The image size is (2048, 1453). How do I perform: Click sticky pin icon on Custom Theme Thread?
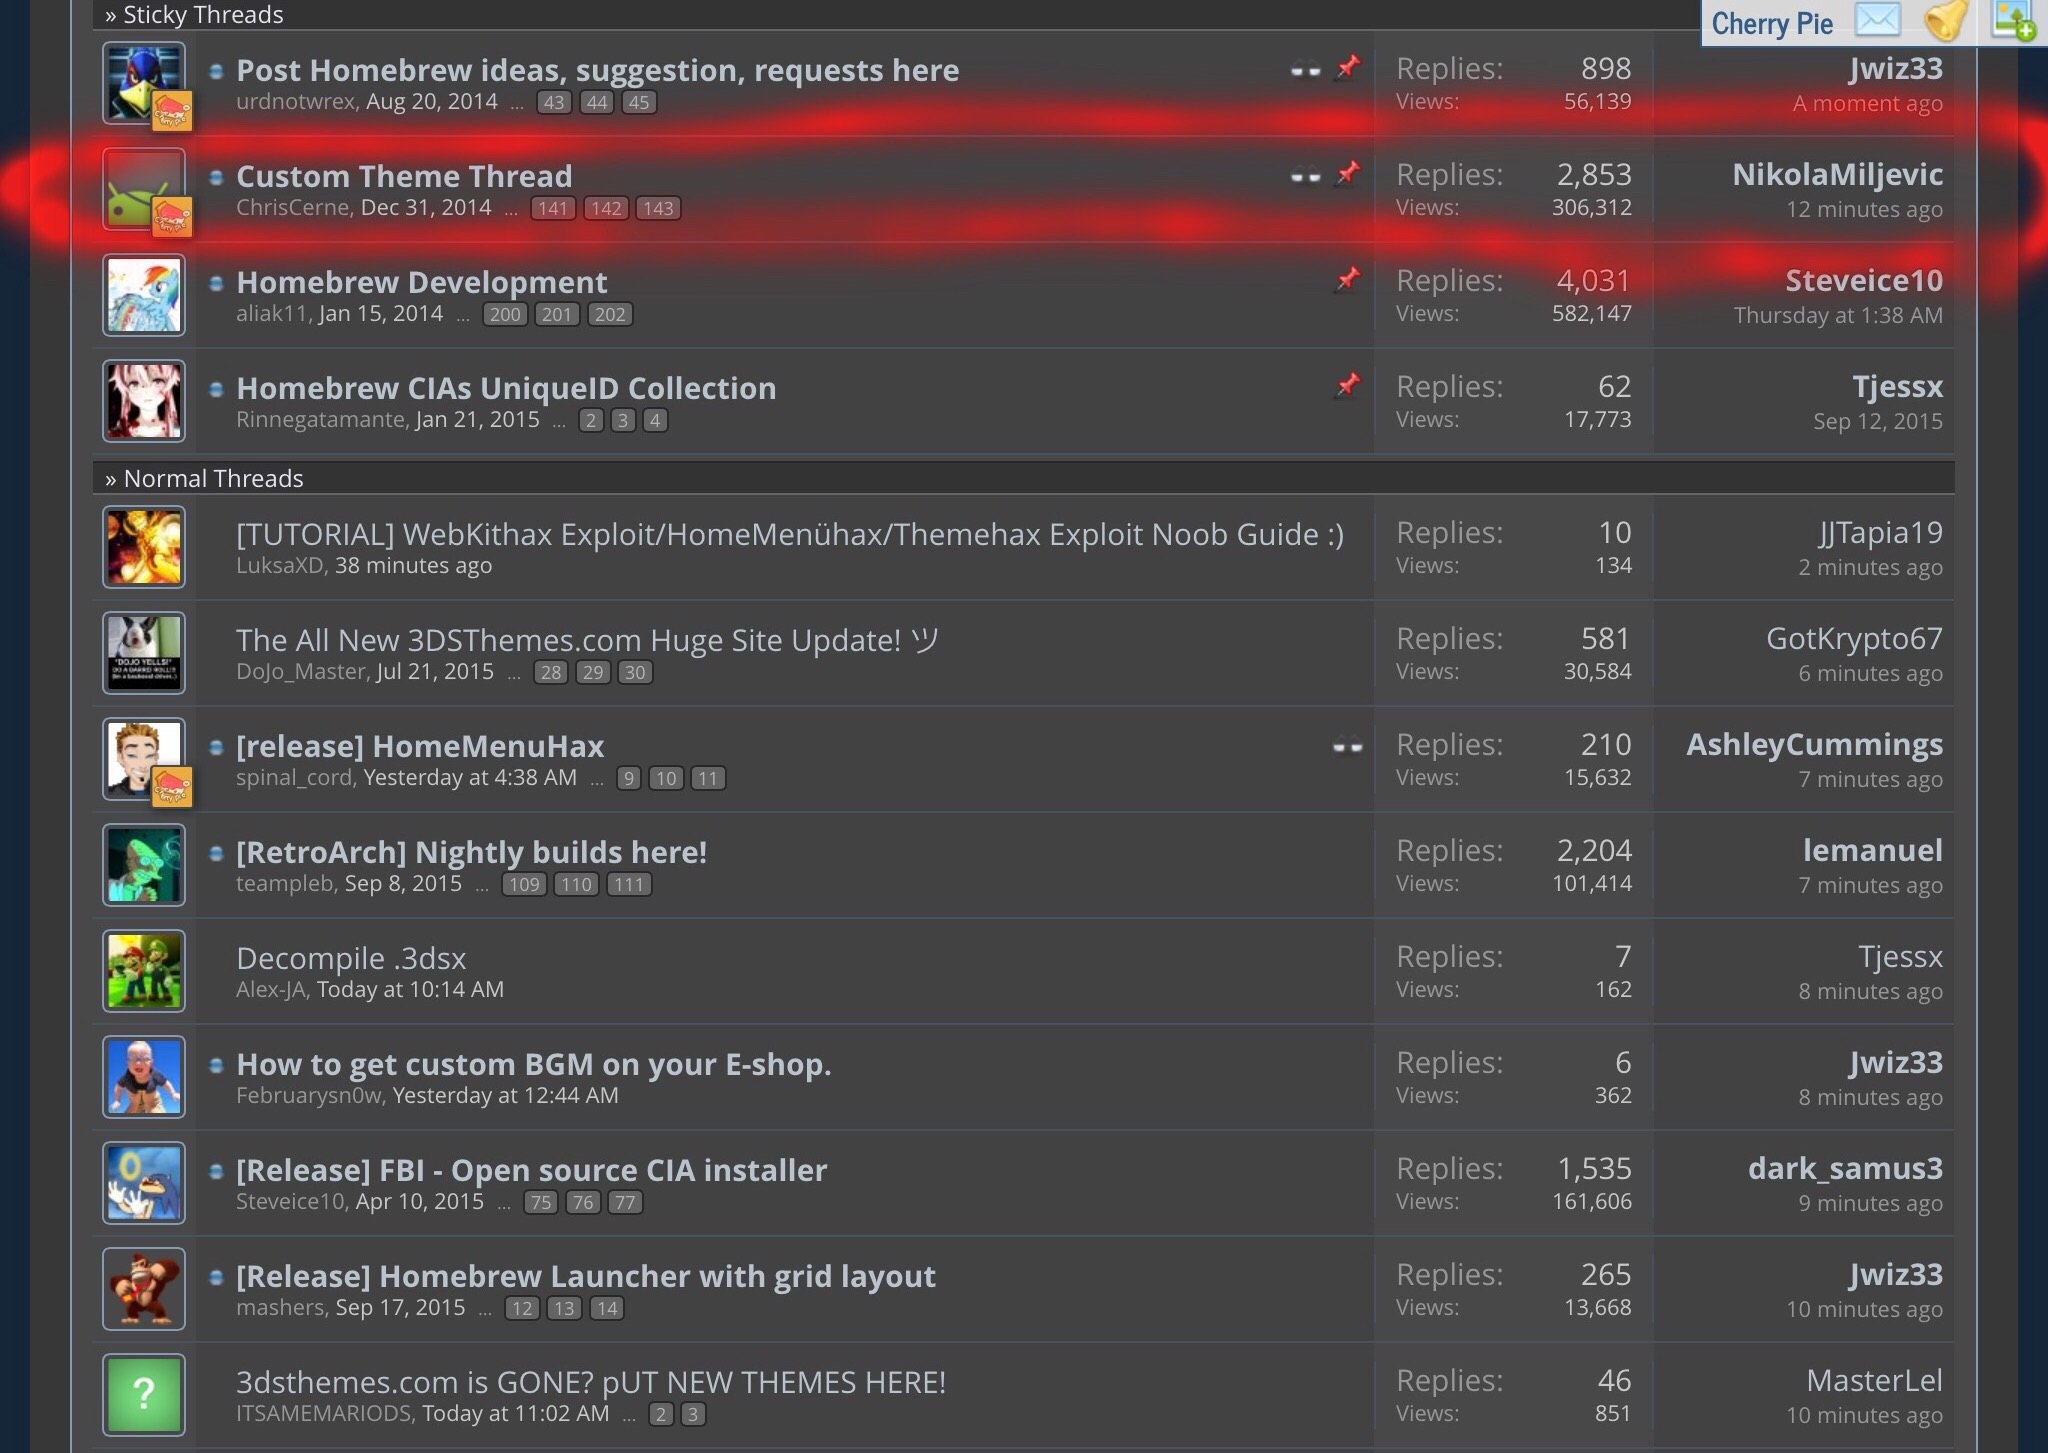point(1348,174)
